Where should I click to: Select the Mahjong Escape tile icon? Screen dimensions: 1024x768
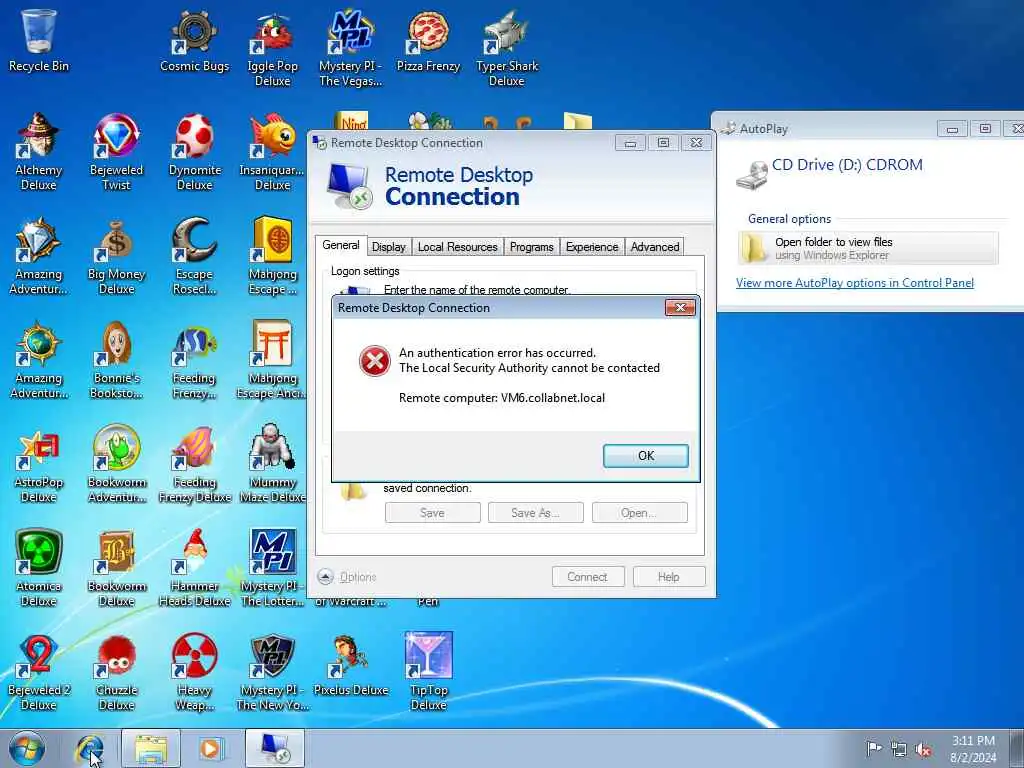[x=272, y=256]
